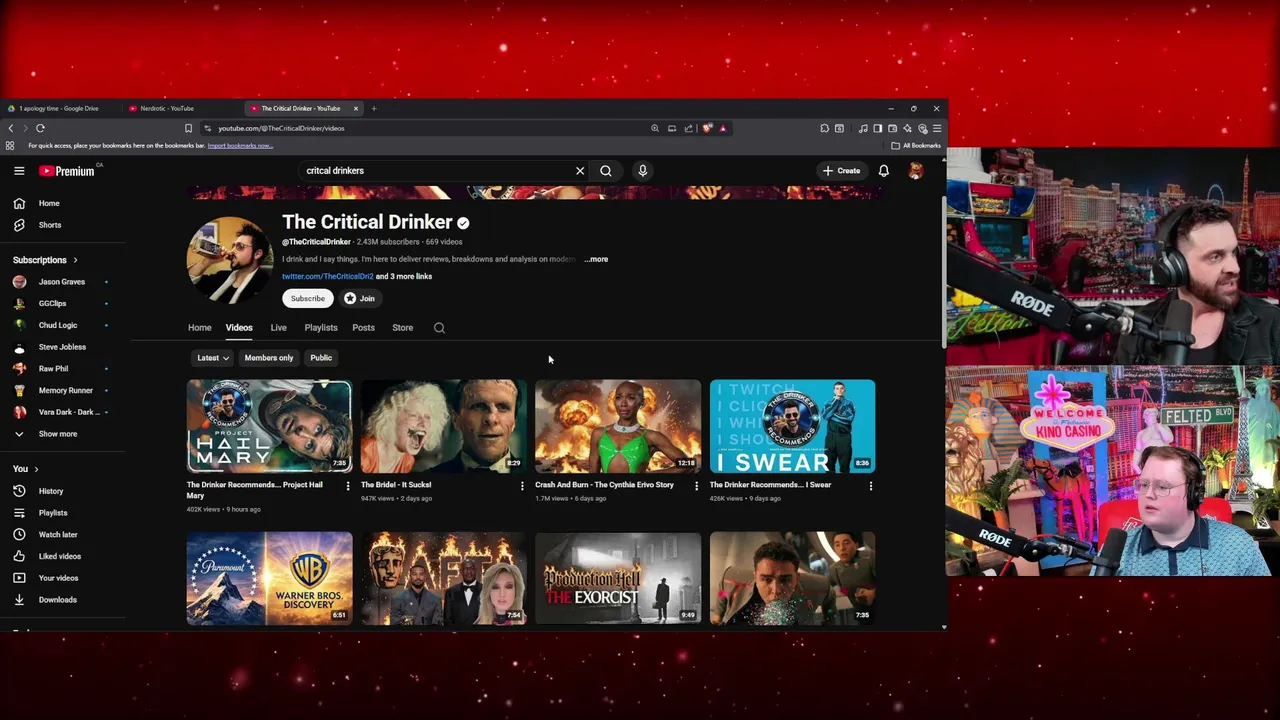Switch to the channel Store tab
Screen dimensions: 1280x720
(x=402, y=328)
